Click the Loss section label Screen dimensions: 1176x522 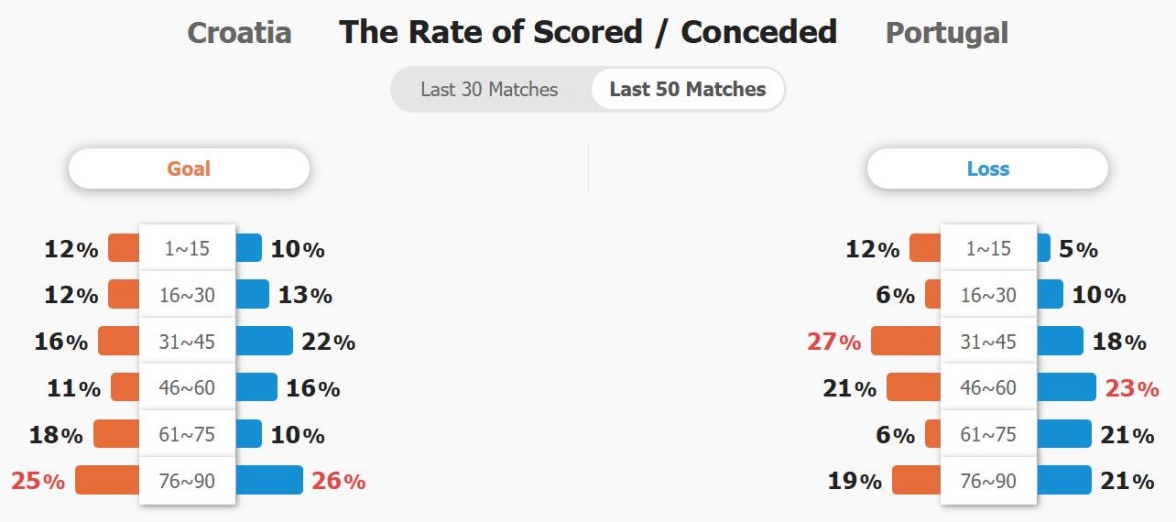(987, 169)
